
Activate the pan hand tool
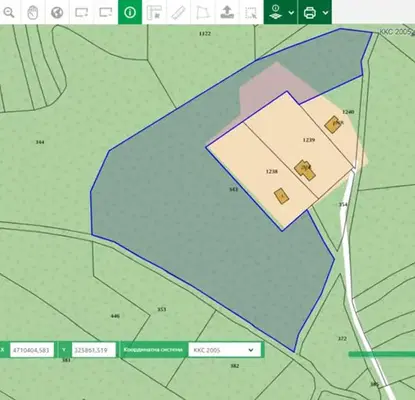[x=33, y=13]
